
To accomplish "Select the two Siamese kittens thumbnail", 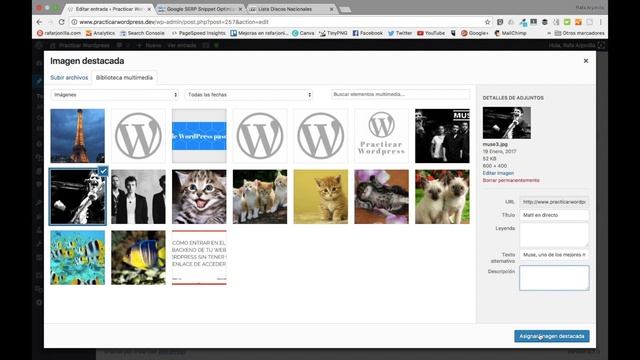I will (x=442, y=197).
